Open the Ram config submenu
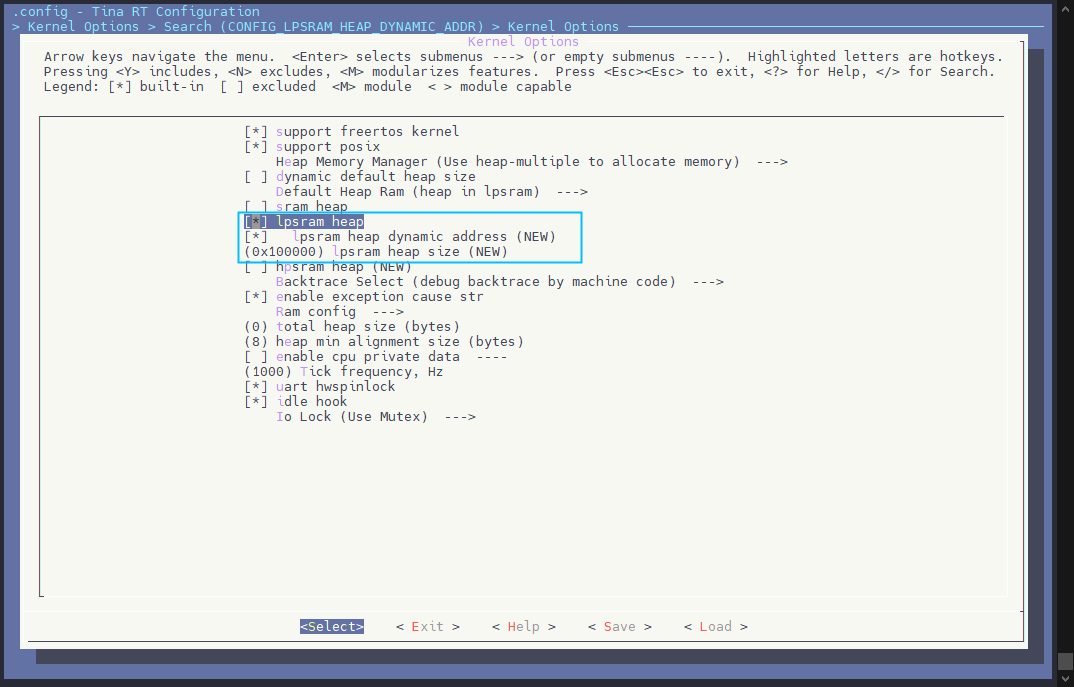Image resolution: width=1074 pixels, height=687 pixels. 339,312
